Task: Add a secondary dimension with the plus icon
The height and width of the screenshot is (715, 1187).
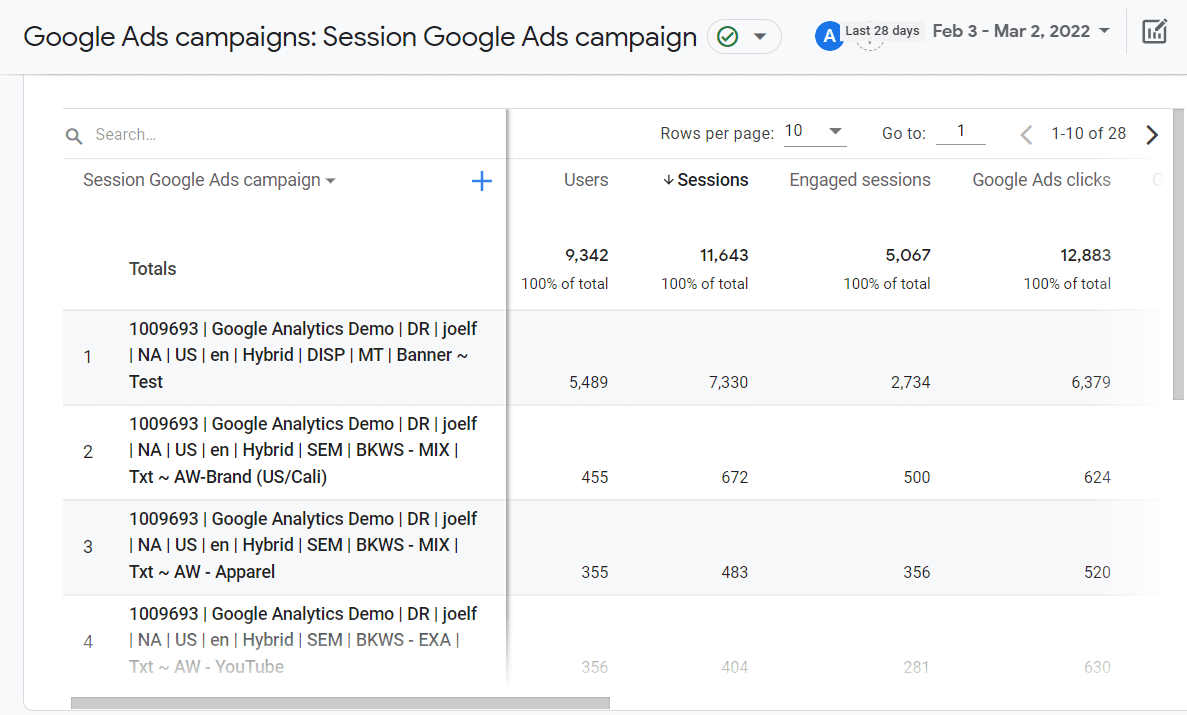Action: (x=481, y=181)
